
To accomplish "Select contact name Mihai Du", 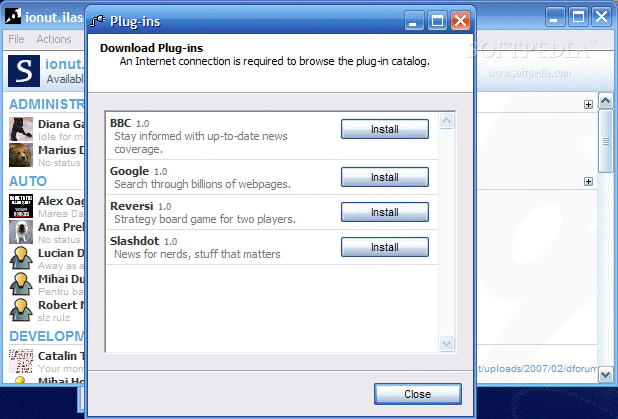I will pyautogui.click(x=61, y=279).
